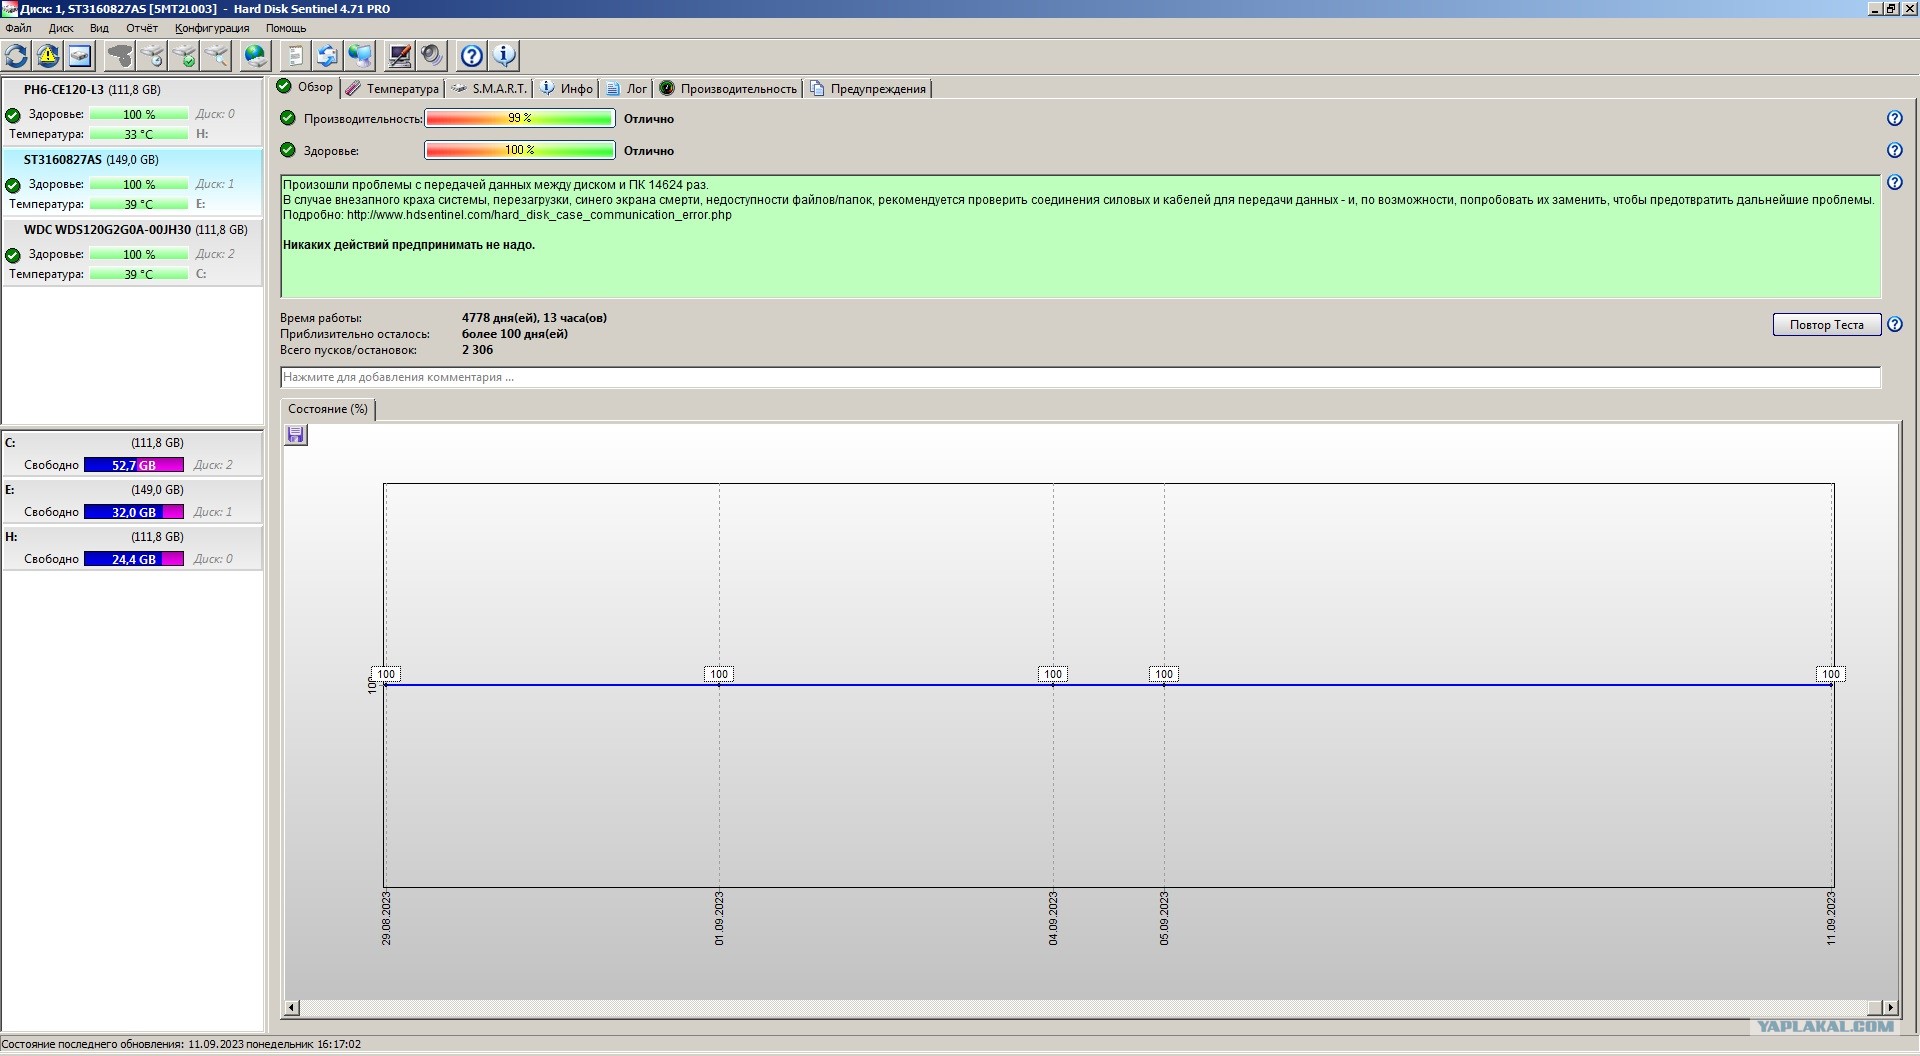The height and width of the screenshot is (1056, 1920).
Task: Select the E: partition row
Action: tap(132, 501)
